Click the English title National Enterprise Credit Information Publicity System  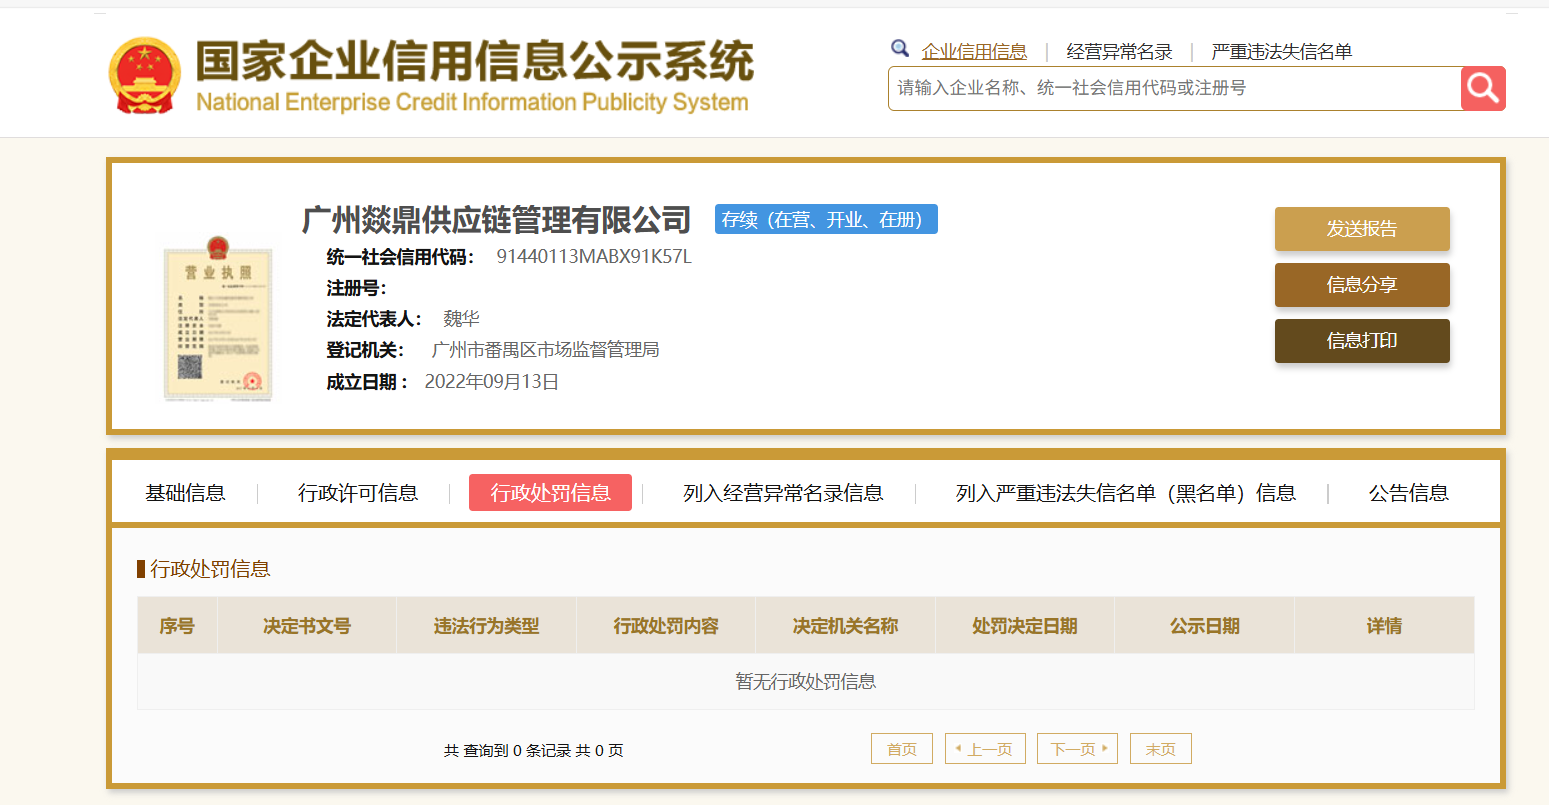(x=472, y=102)
